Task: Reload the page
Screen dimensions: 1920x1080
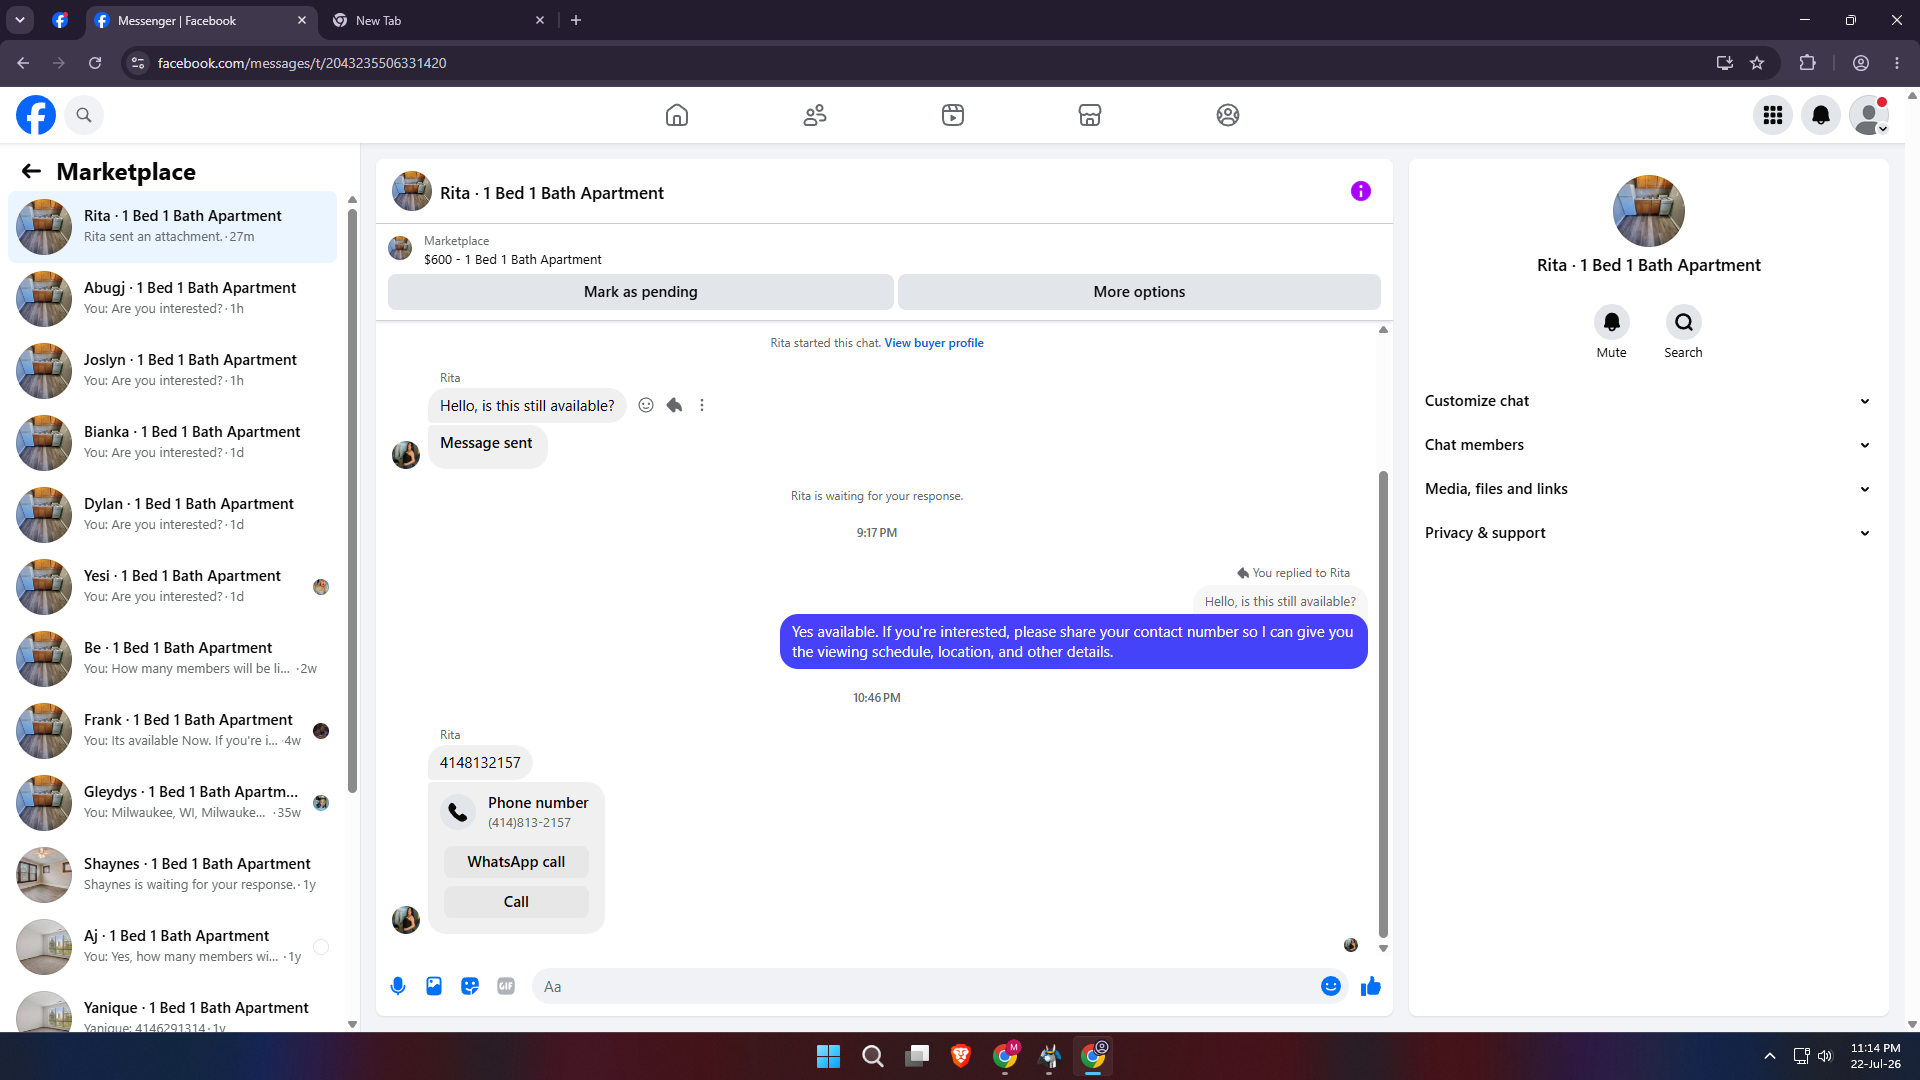Action: [x=95, y=63]
